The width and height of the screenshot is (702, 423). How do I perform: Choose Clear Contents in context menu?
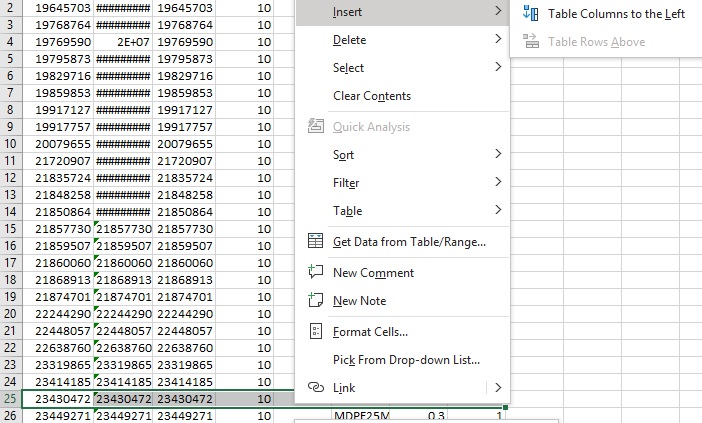tap(402, 96)
